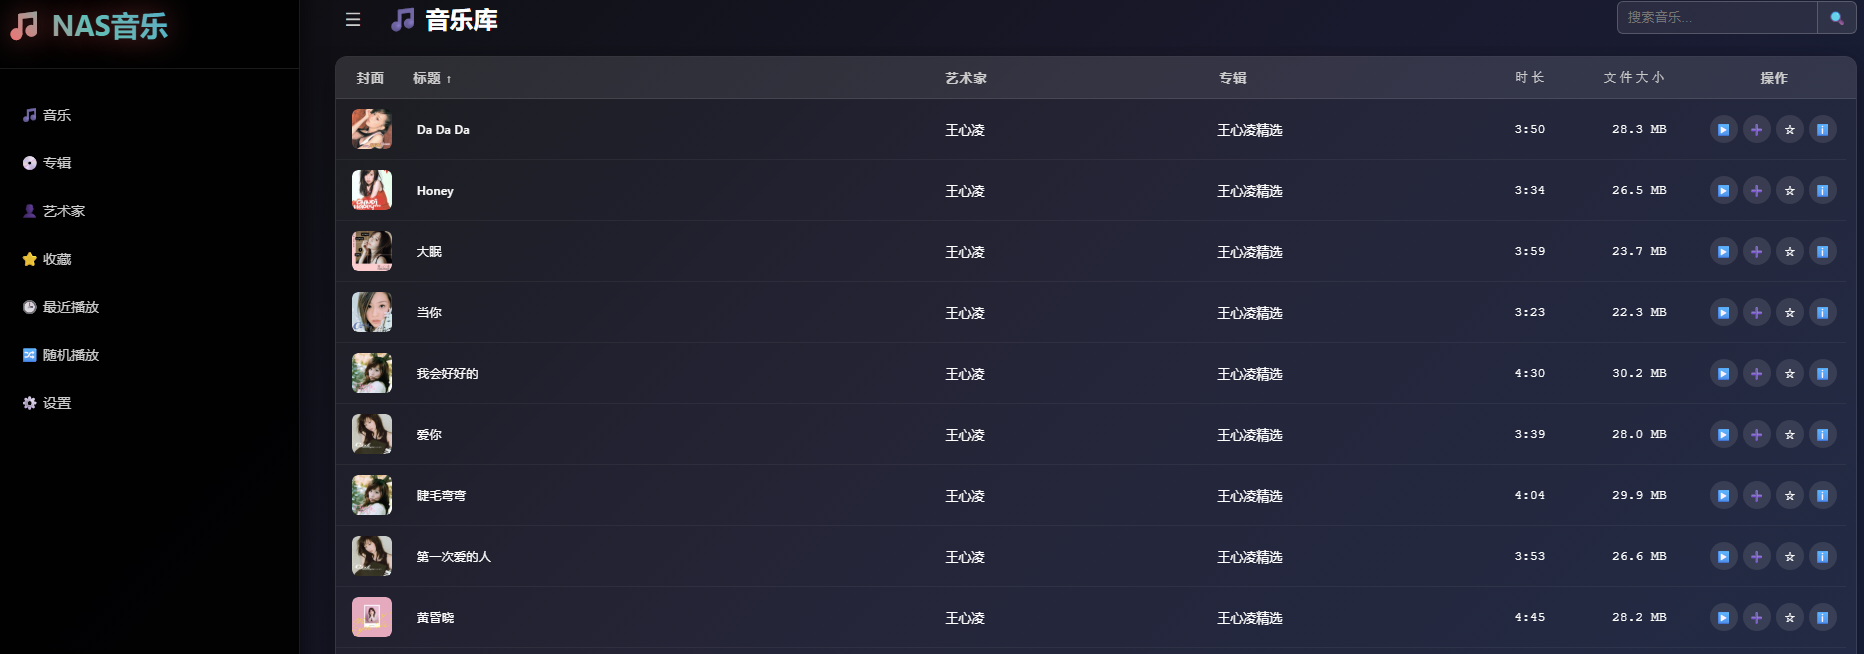Toggle sidebar with the hamburger menu icon
The height and width of the screenshot is (654, 1864).
pyautogui.click(x=353, y=20)
